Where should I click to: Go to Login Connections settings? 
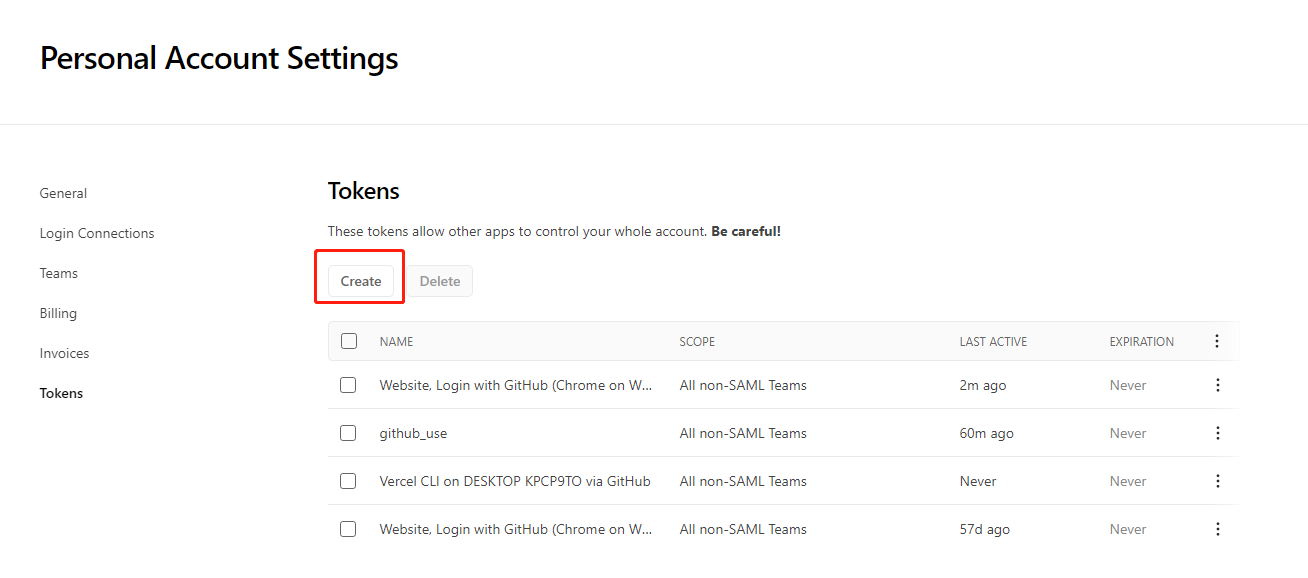[x=97, y=233]
